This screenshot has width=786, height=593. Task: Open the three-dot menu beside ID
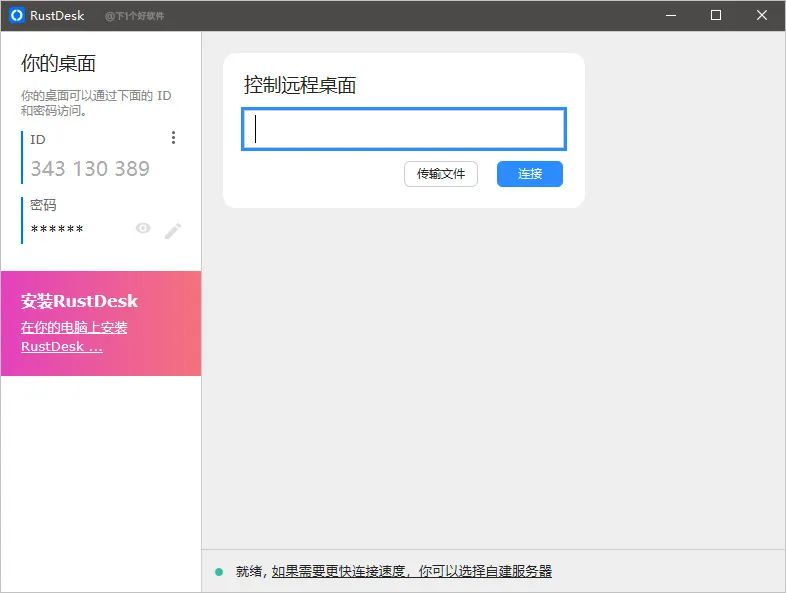click(x=173, y=138)
